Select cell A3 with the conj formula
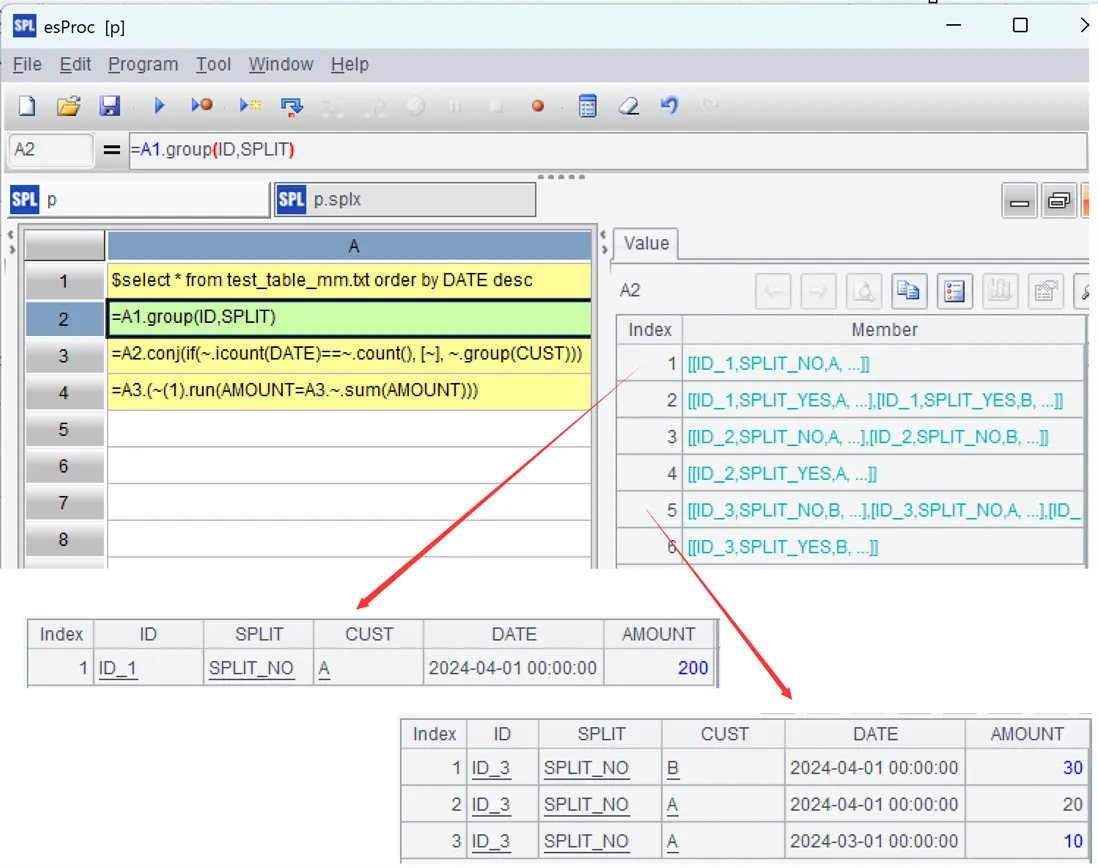Image resolution: width=1098 pixels, height=868 pixels. 349,354
